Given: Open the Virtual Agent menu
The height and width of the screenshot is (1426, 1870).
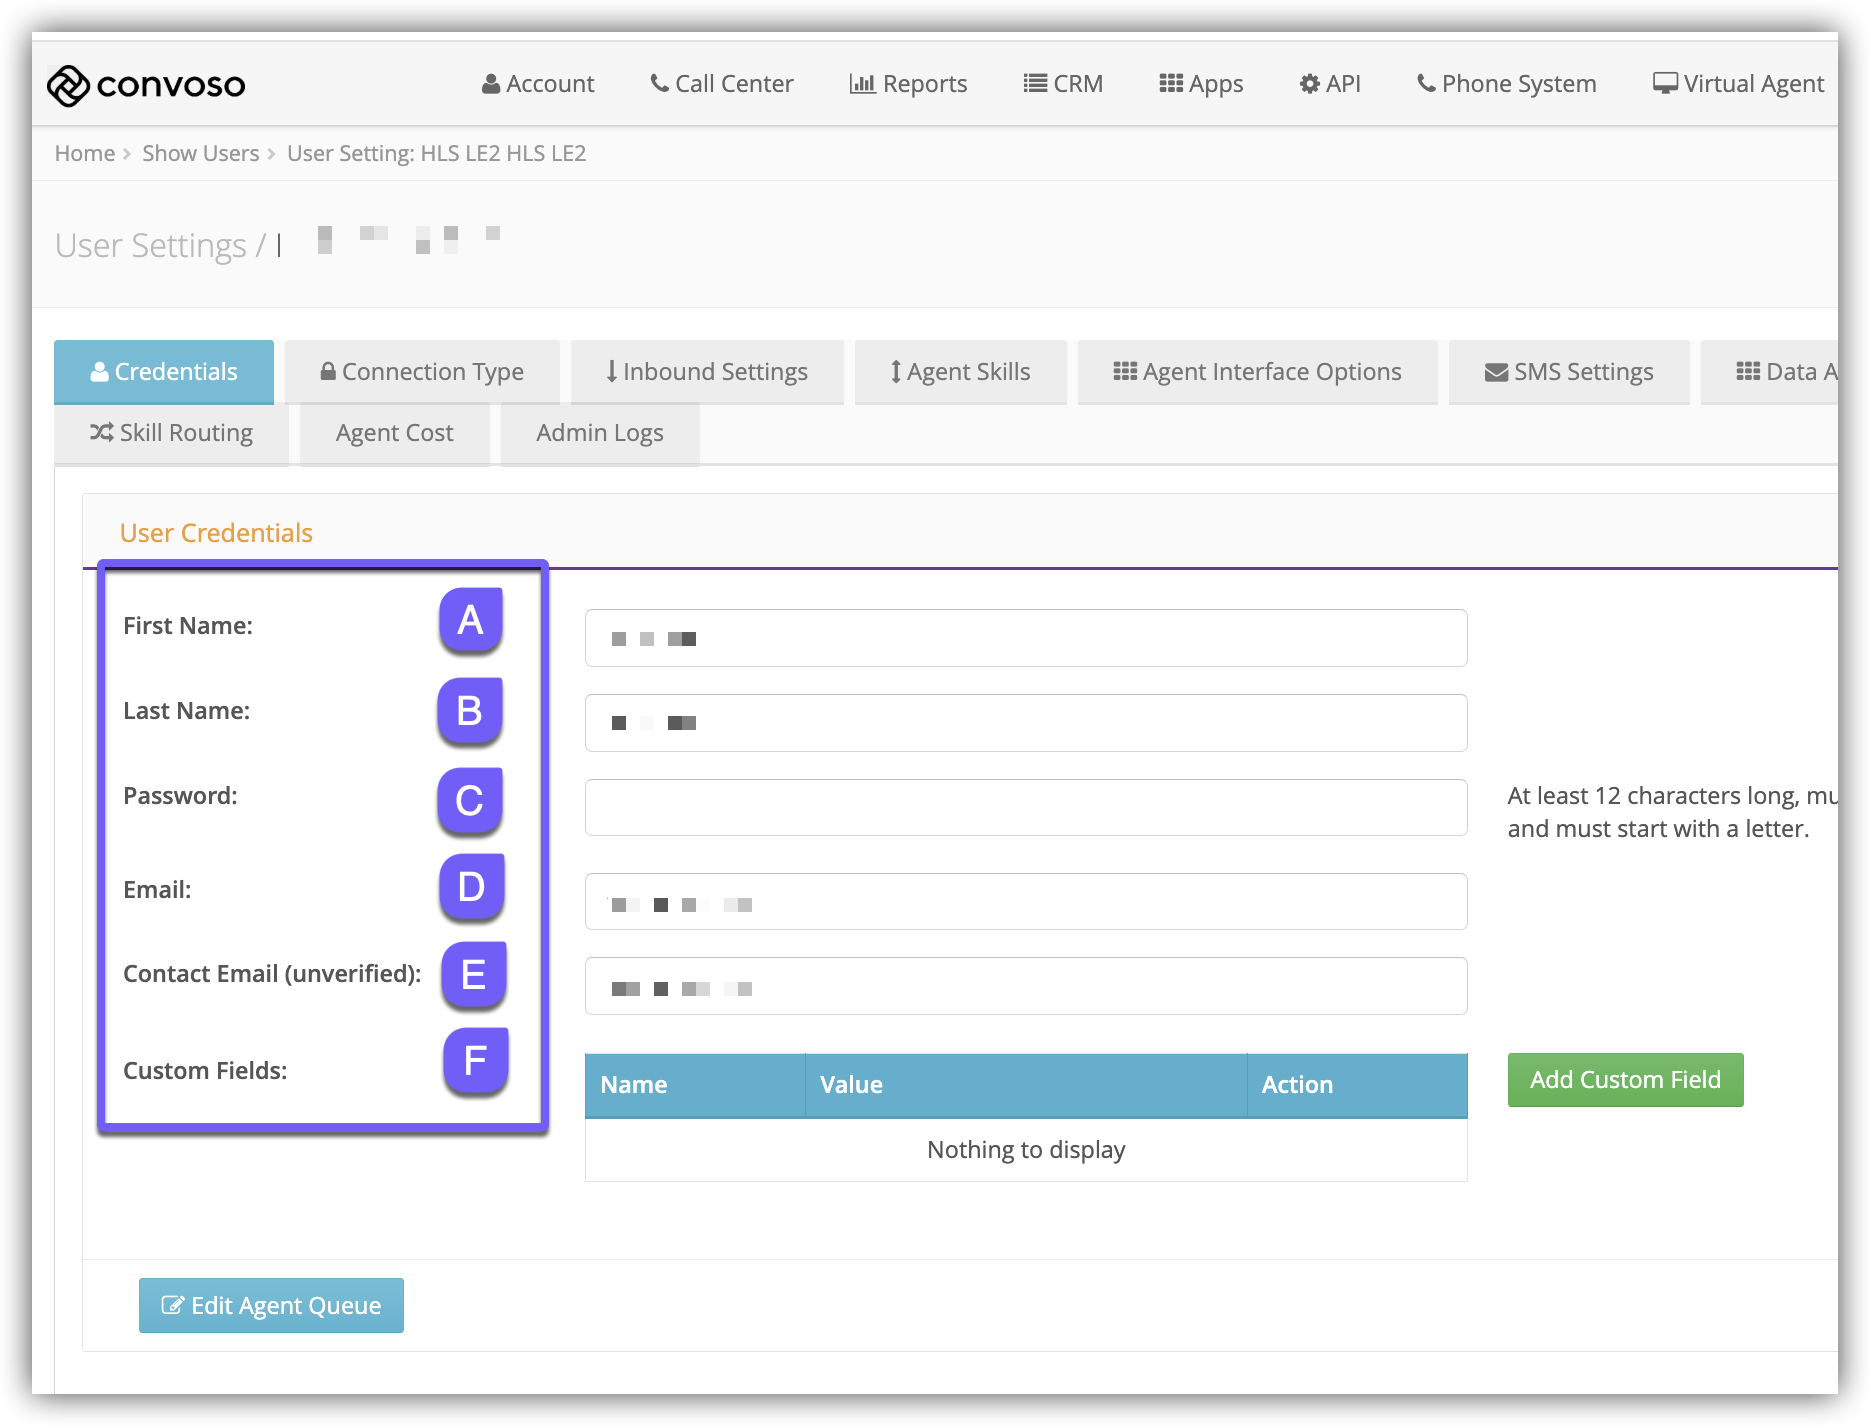Looking at the screenshot, I should click(1738, 84).
